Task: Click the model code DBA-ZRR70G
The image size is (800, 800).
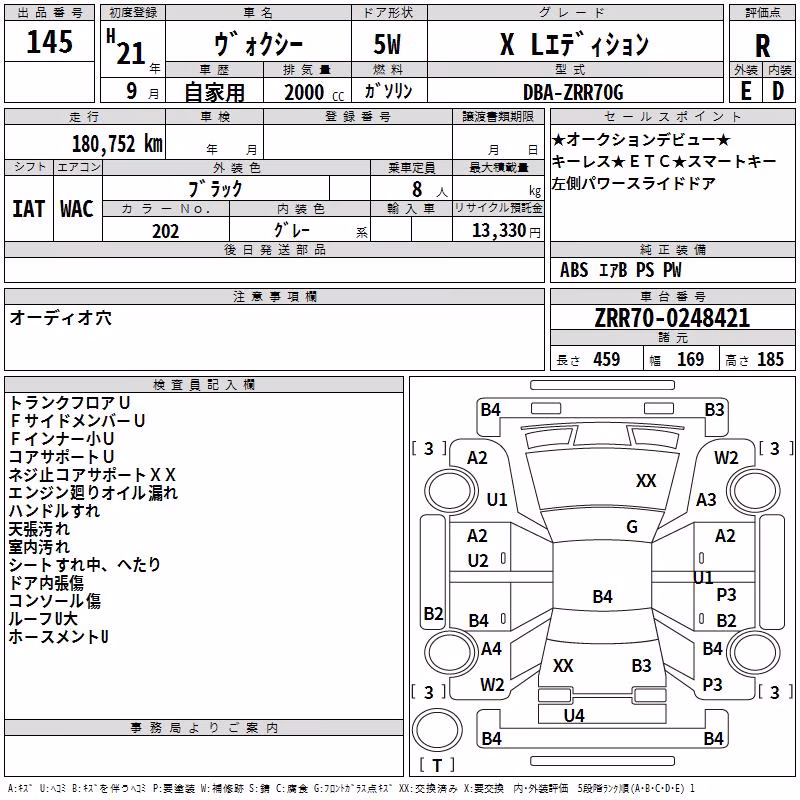Action: [573, 92]
